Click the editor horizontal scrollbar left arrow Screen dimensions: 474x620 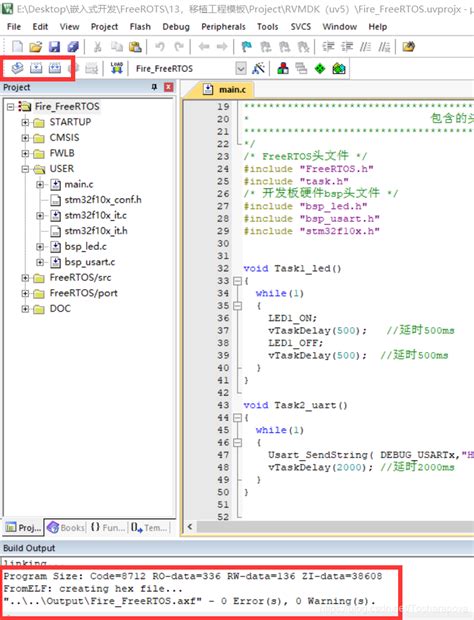[x=190, y=527]
